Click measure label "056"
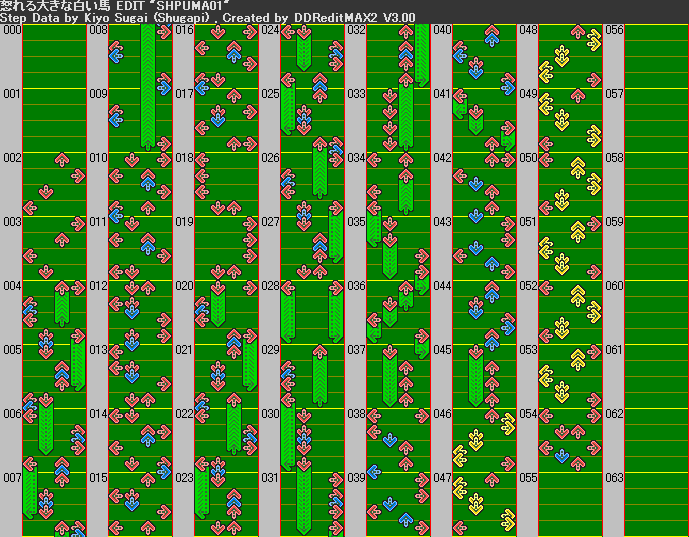This screenshot has width=689, height=537. pos(614,30)
